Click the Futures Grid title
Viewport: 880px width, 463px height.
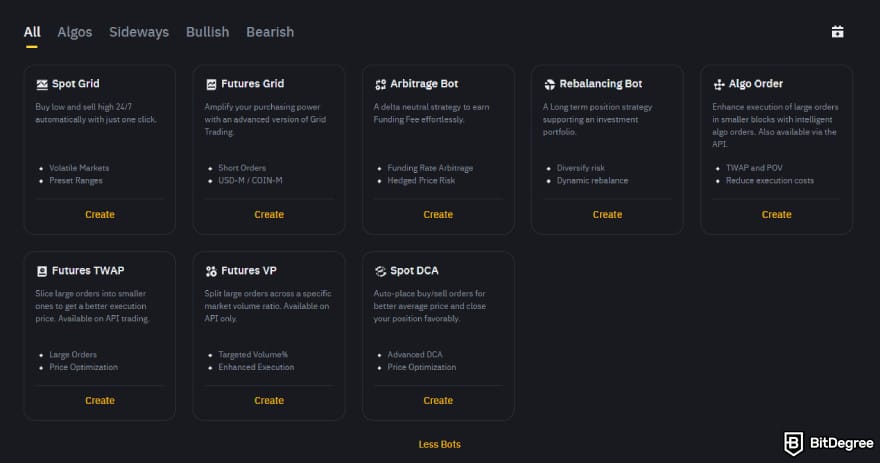(x=253, y=84)
